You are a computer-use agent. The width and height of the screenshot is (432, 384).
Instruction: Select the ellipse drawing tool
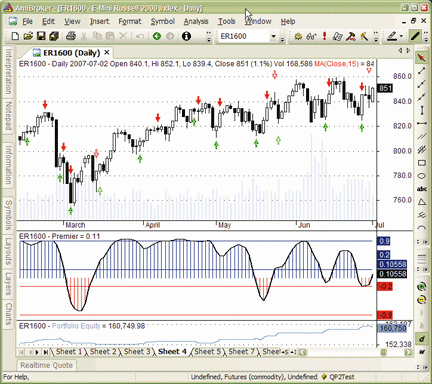click(x=422, y=176)
